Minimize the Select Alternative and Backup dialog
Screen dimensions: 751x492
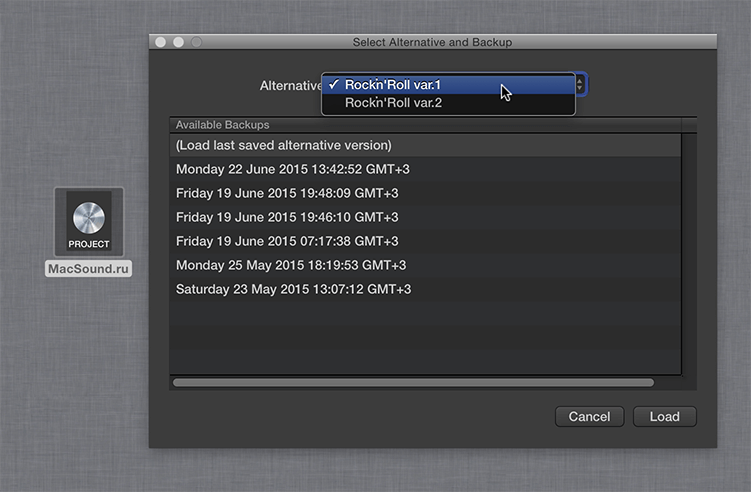point(178,42)
